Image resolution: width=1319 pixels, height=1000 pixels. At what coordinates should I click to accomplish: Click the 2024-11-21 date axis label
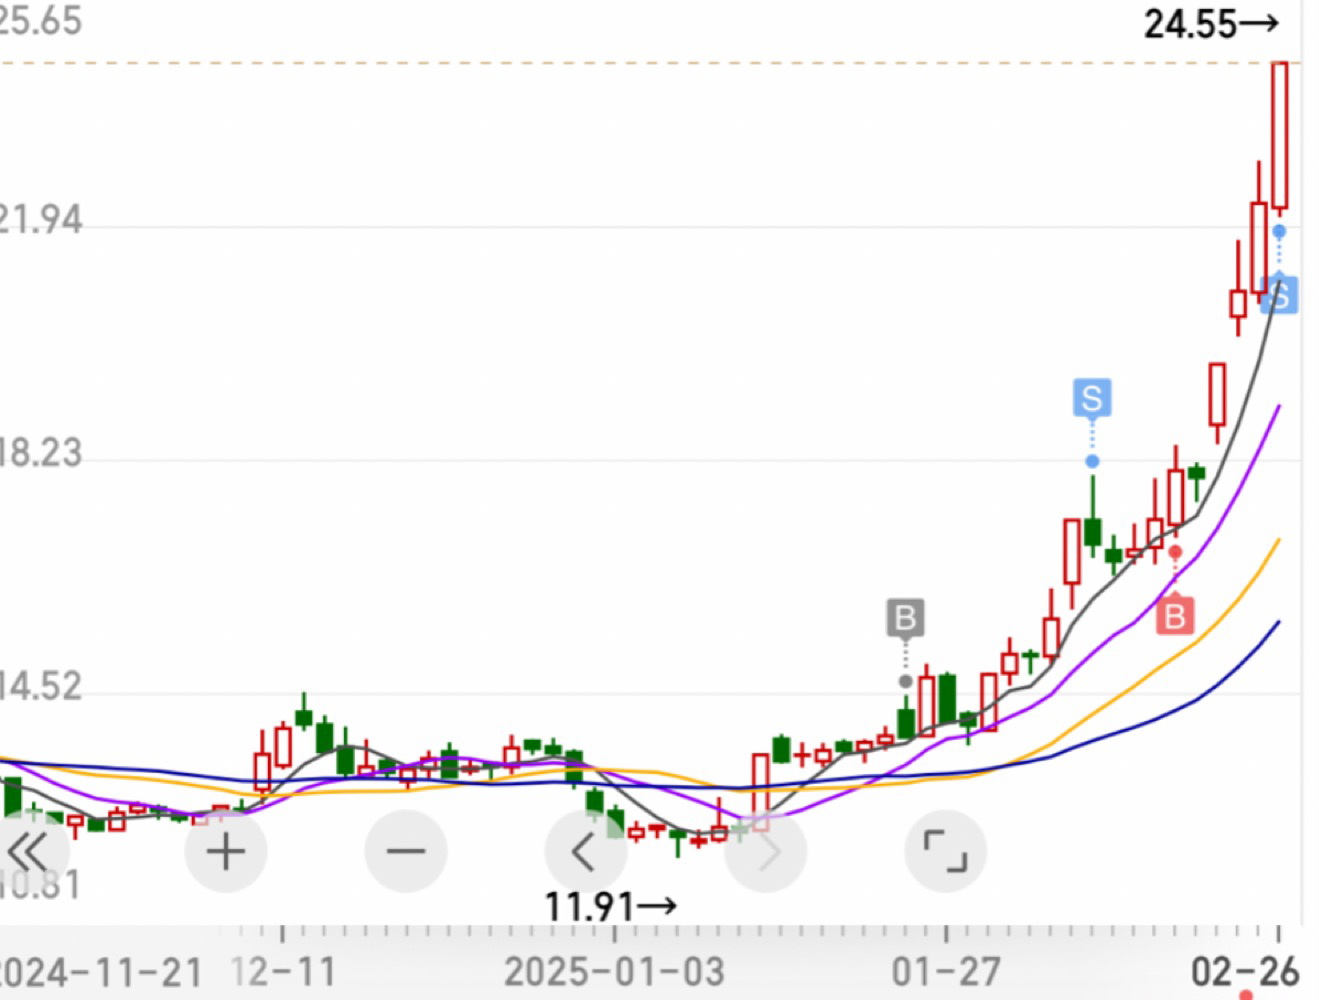[x=100, y=971]
